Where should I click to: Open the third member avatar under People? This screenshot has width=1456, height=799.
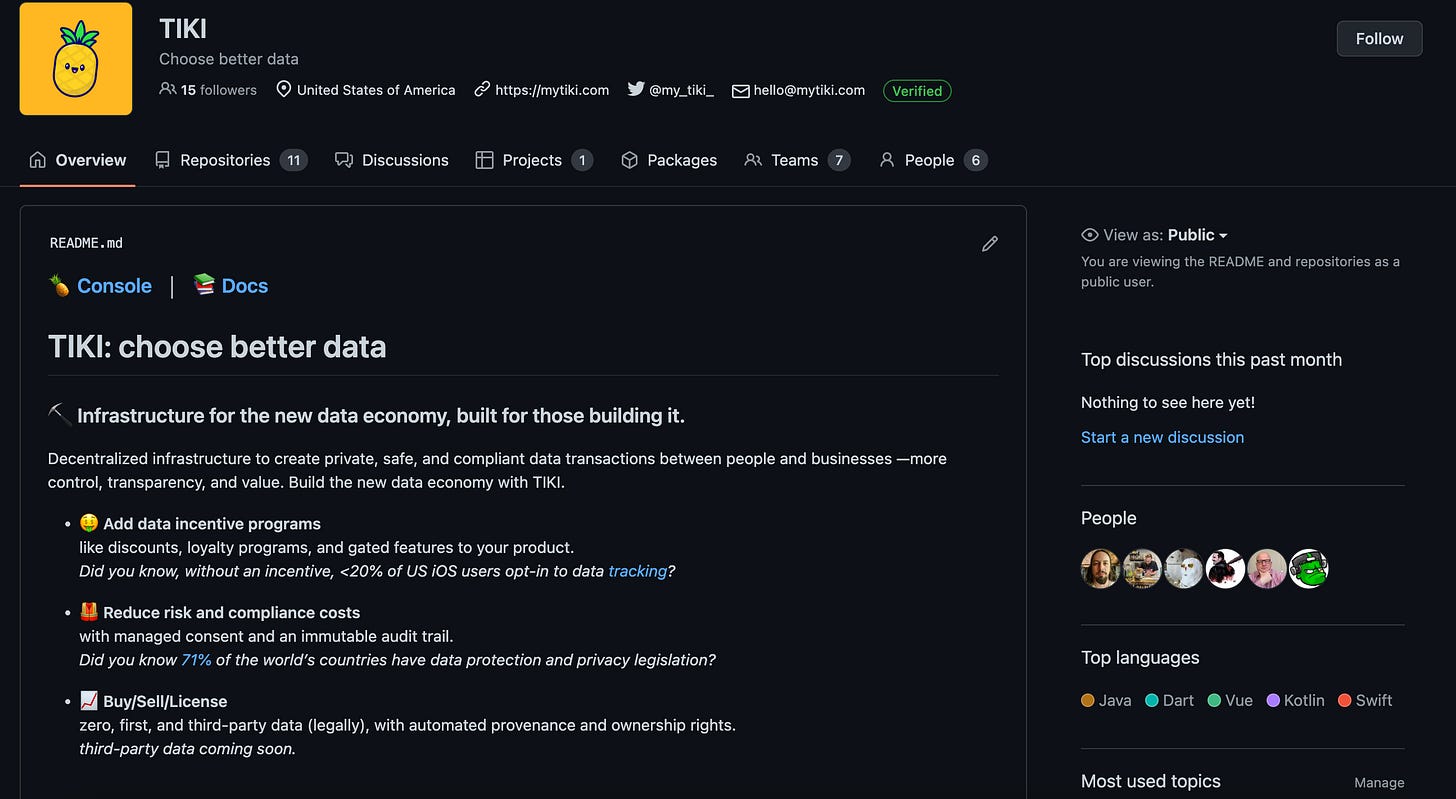(1184, 569)
